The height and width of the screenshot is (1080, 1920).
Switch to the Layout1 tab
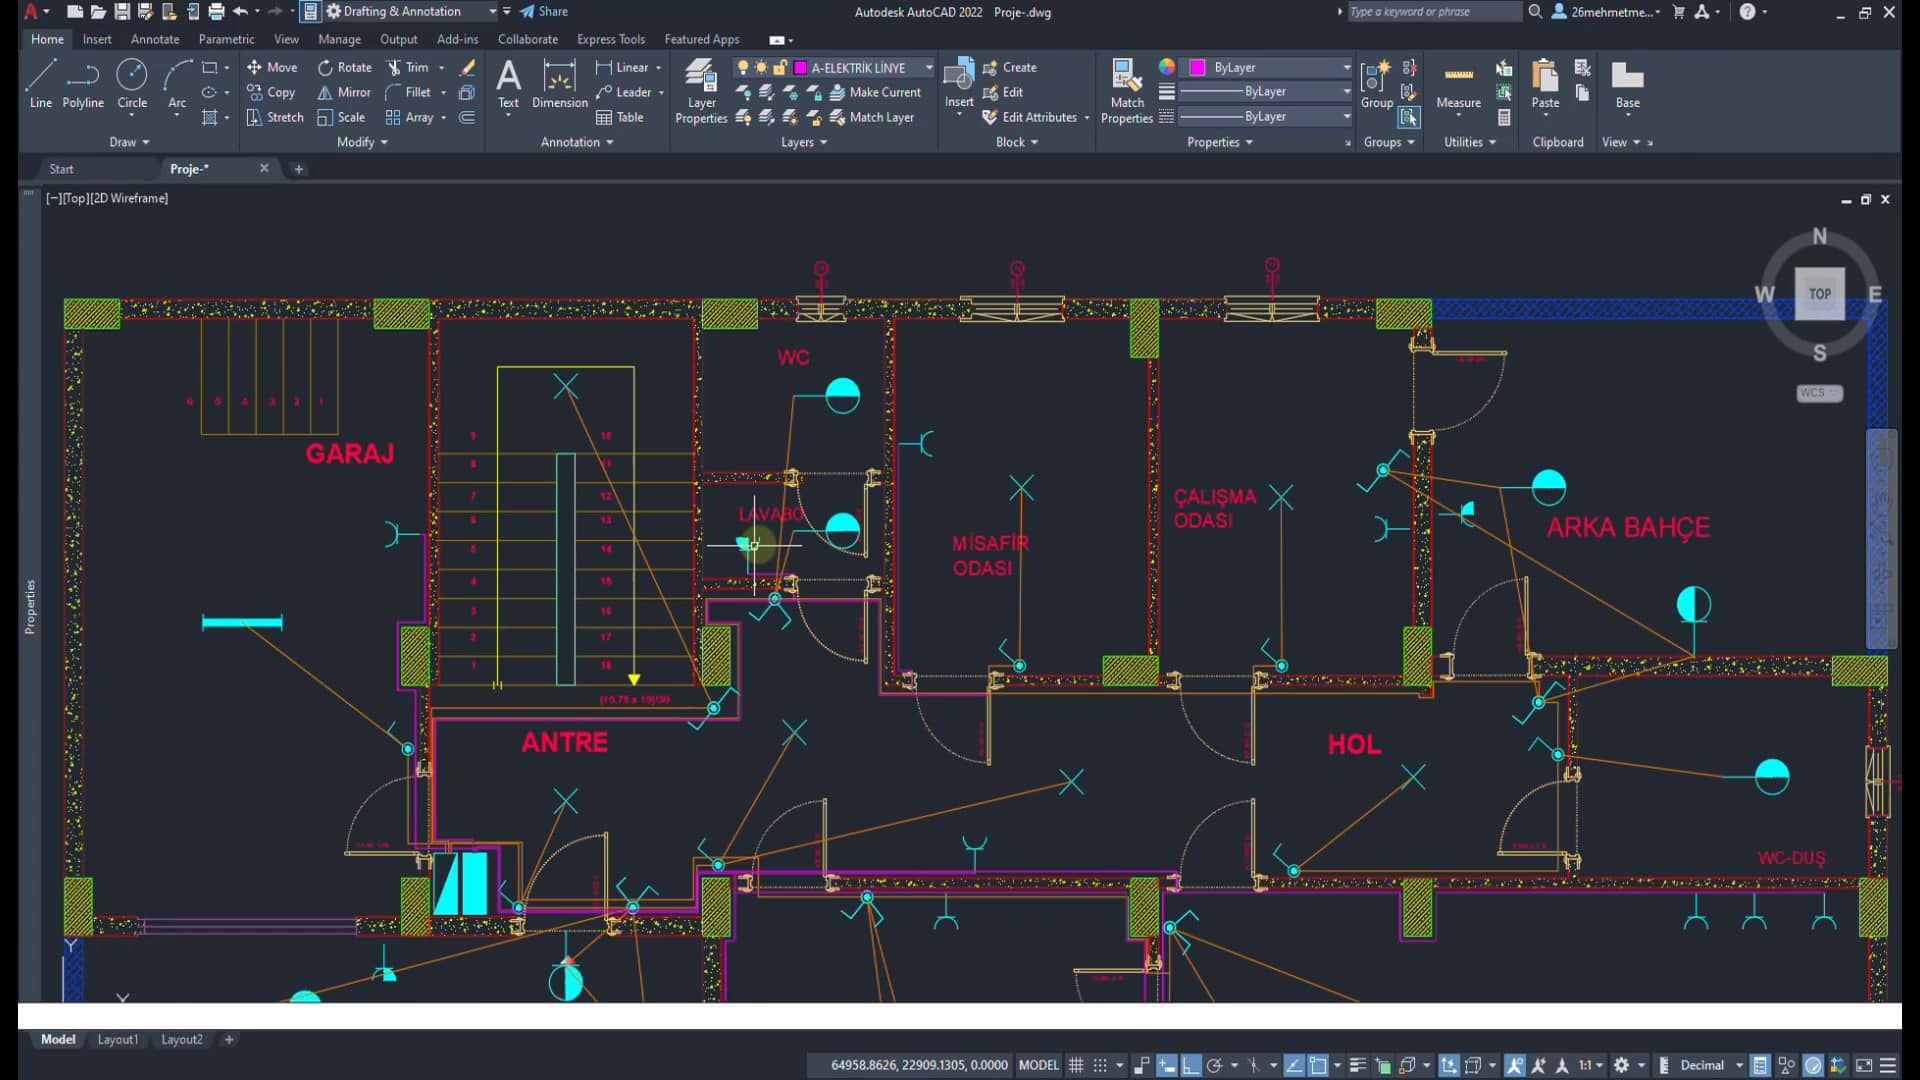click(118, 1039)
